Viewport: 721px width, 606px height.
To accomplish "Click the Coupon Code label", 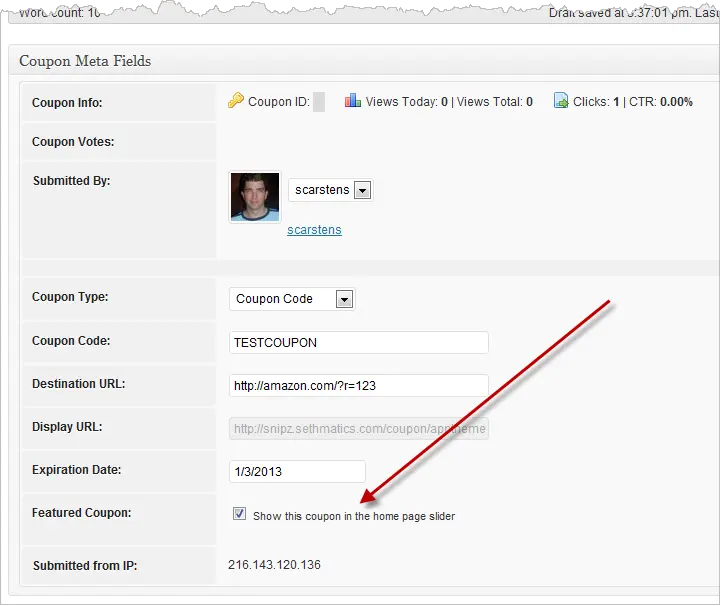I will (71, 341).
